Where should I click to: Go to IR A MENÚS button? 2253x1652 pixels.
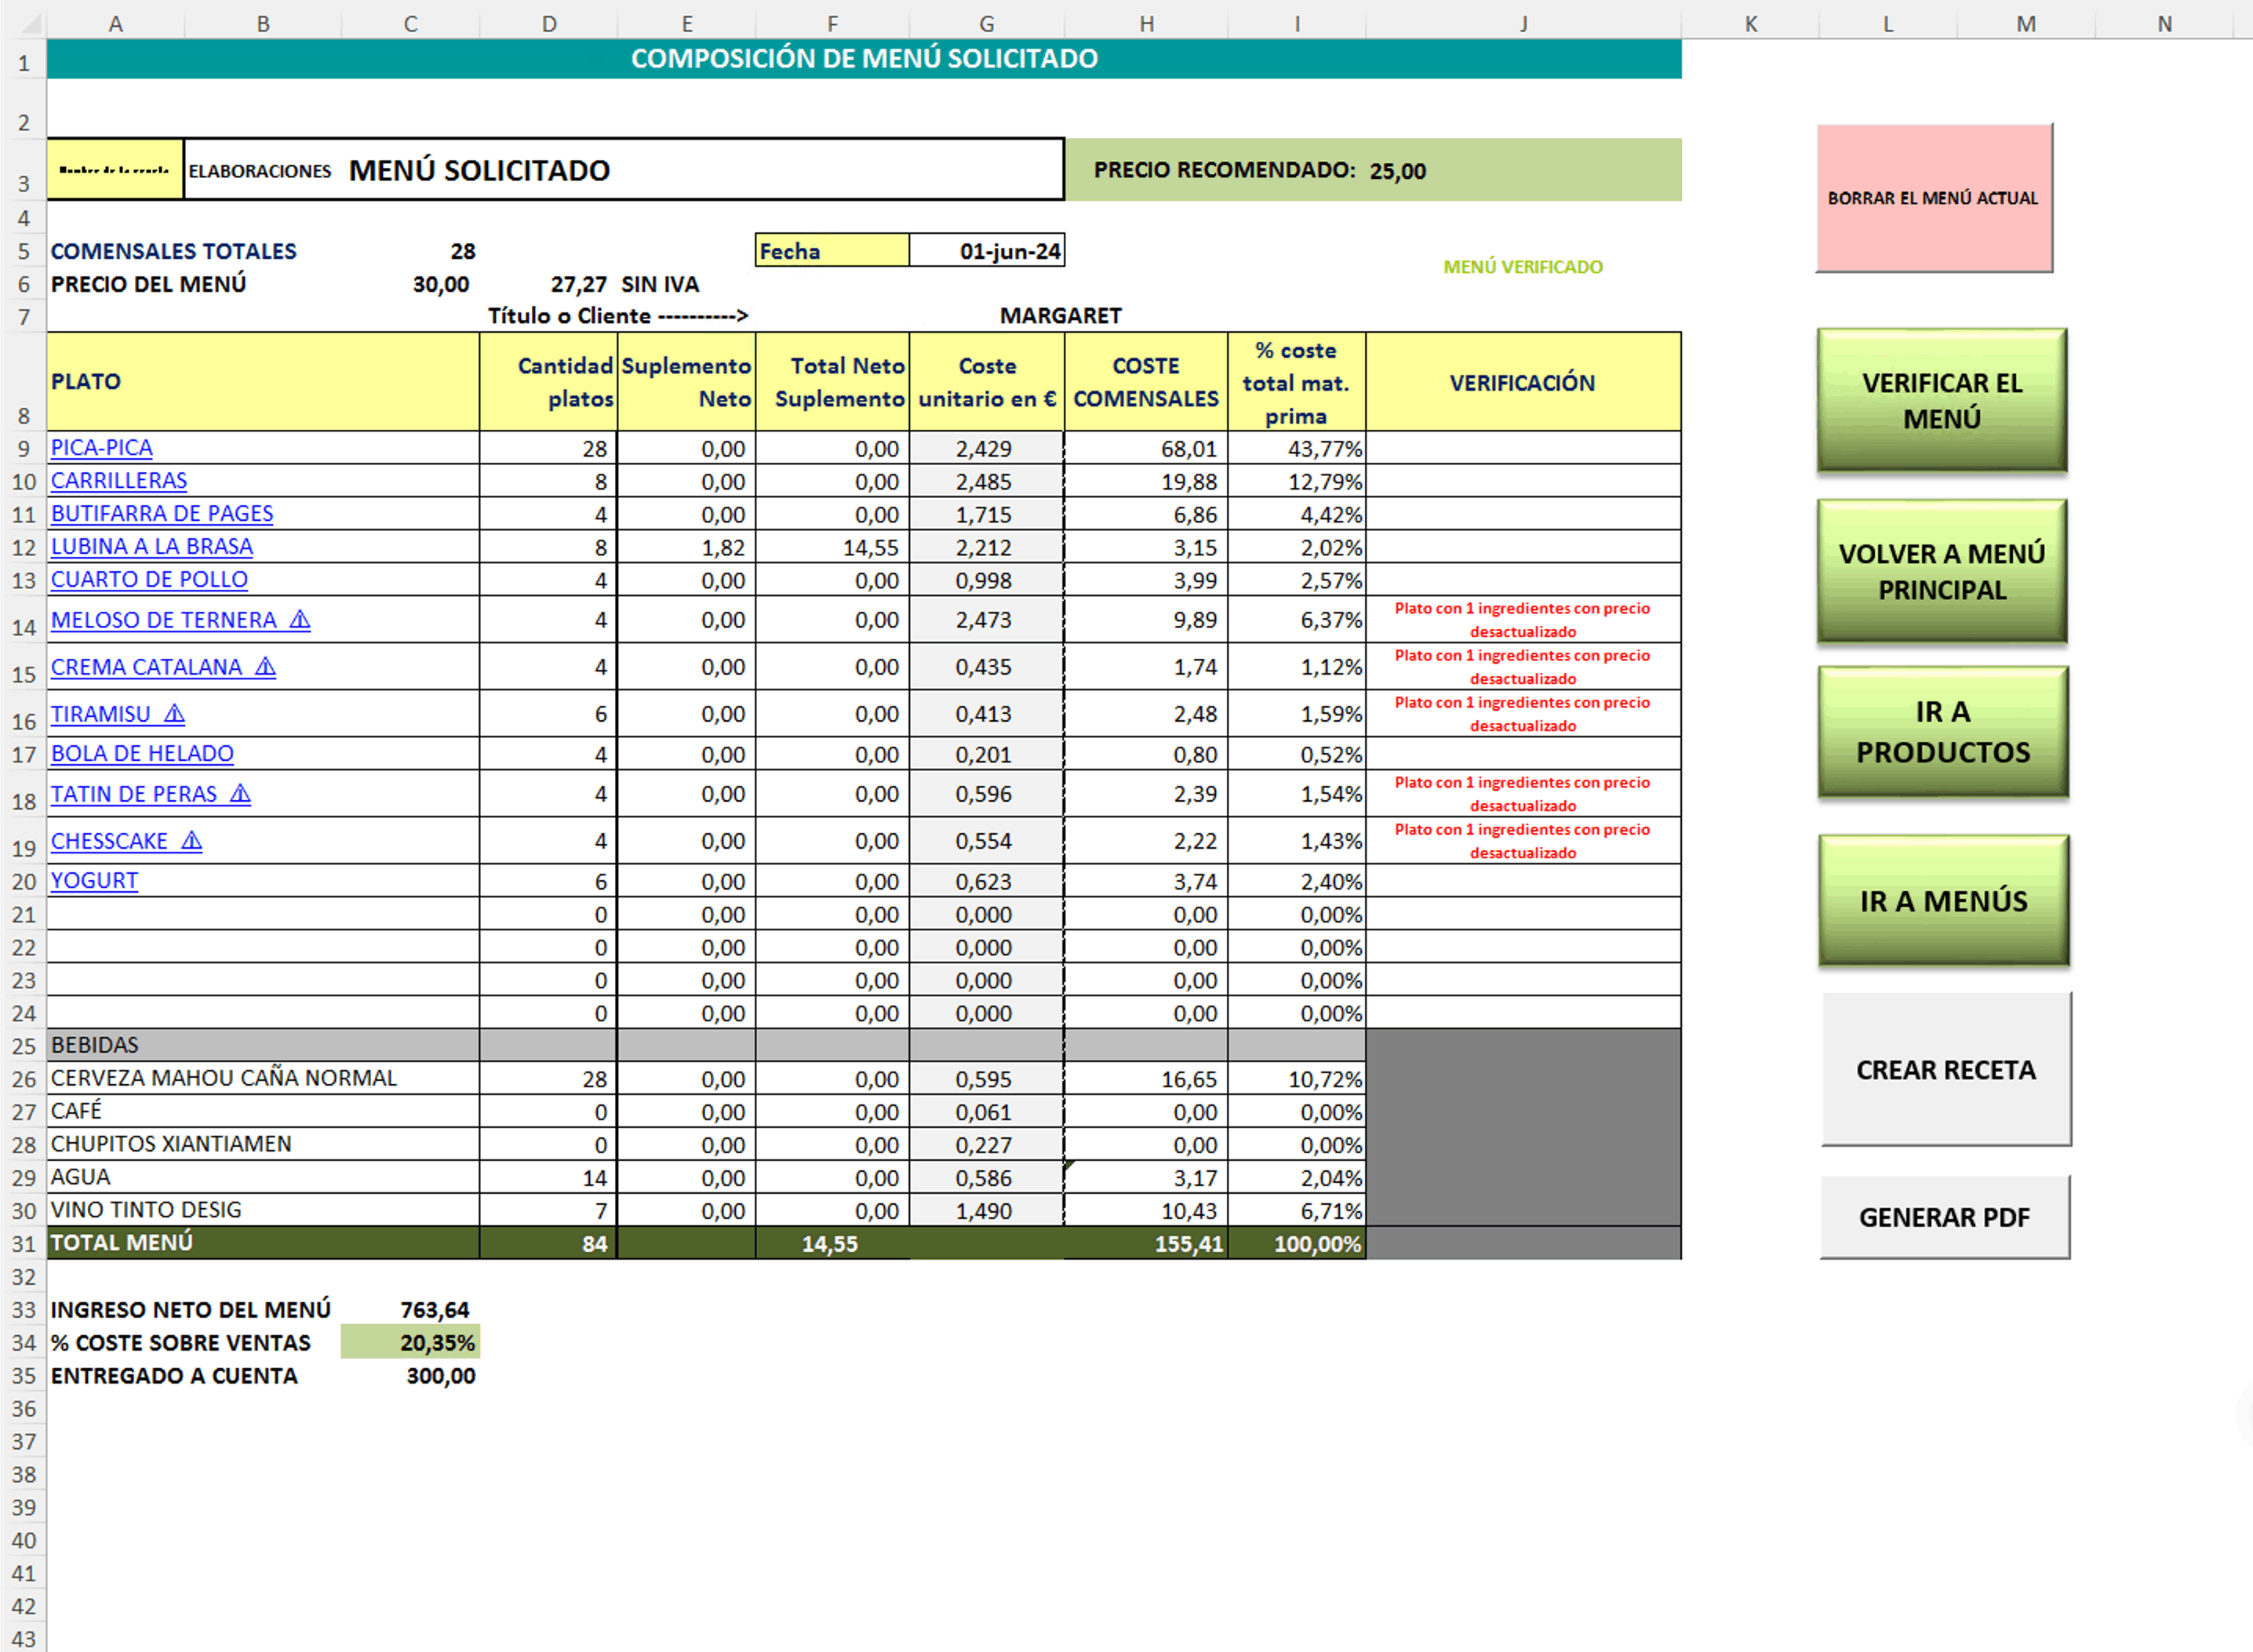1942,900
